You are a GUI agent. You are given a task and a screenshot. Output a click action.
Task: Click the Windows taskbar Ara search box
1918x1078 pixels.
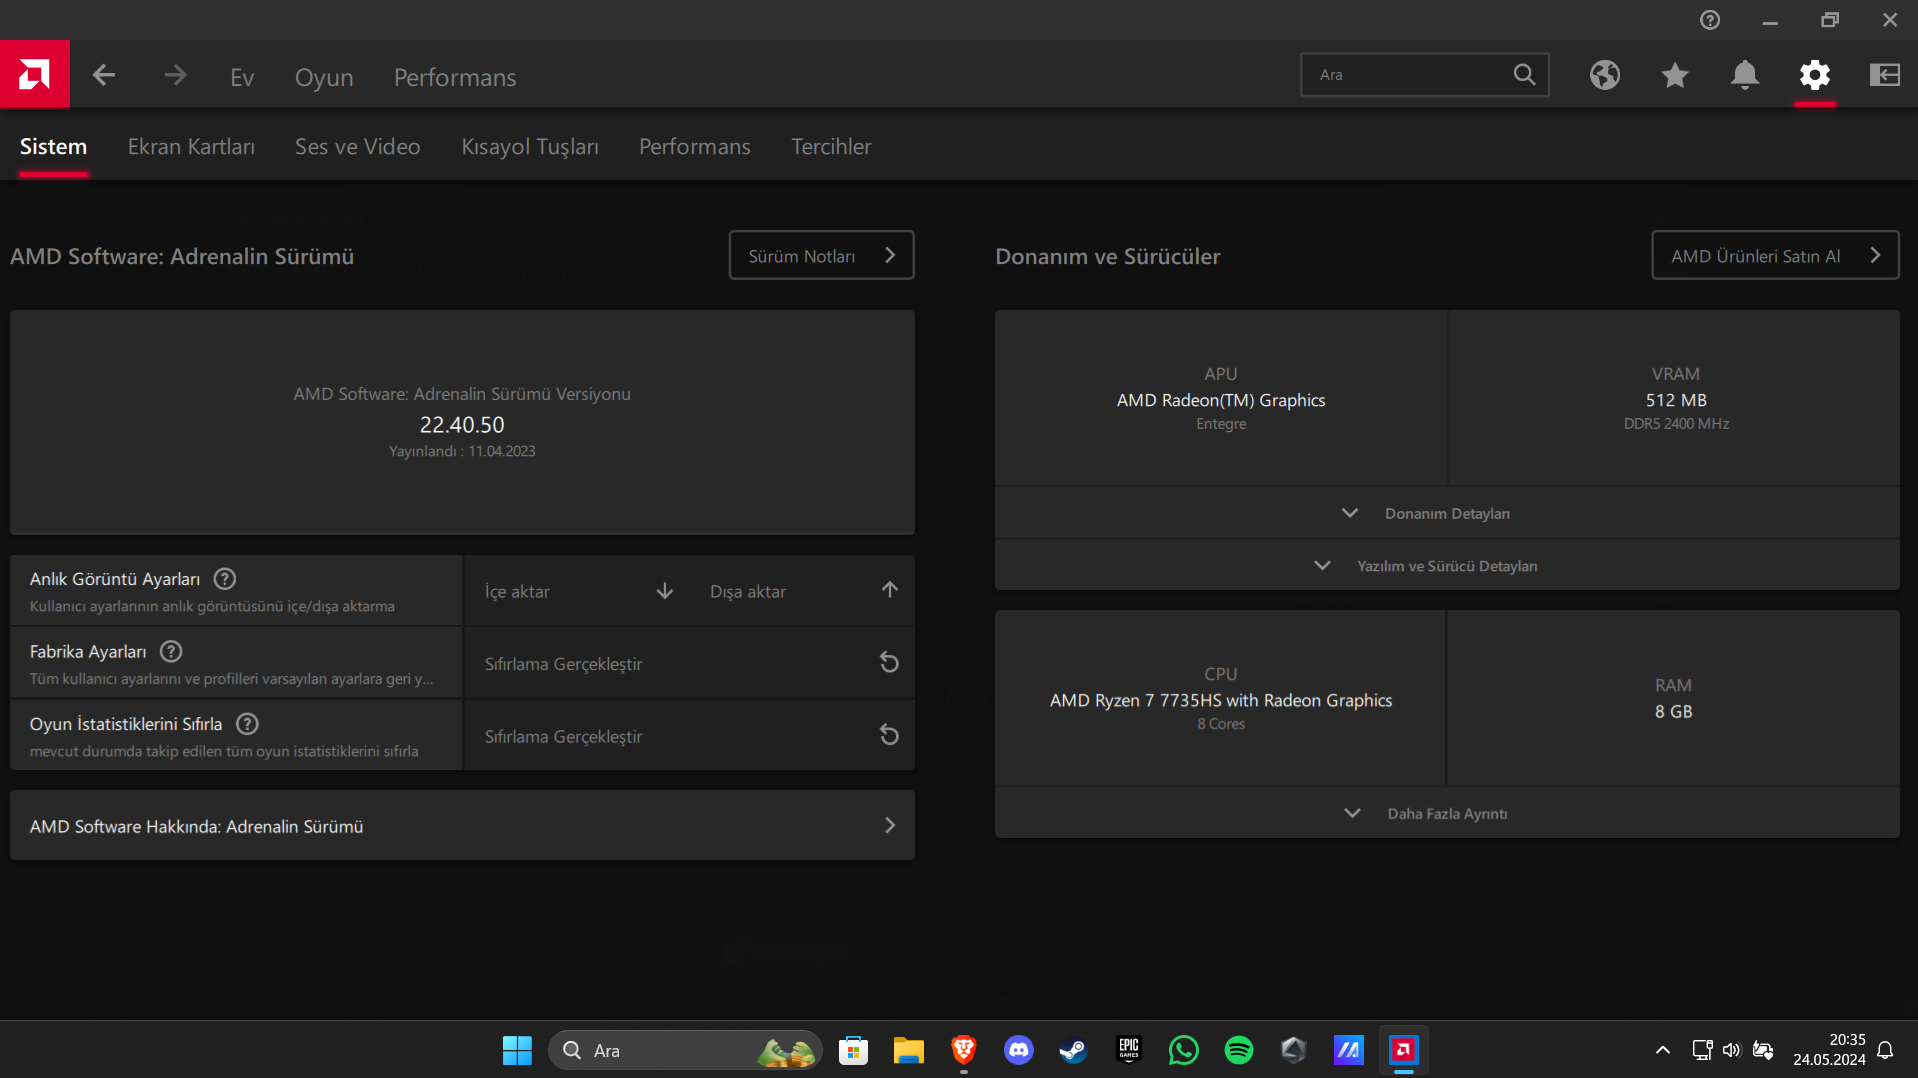[x=685, y=1050]
